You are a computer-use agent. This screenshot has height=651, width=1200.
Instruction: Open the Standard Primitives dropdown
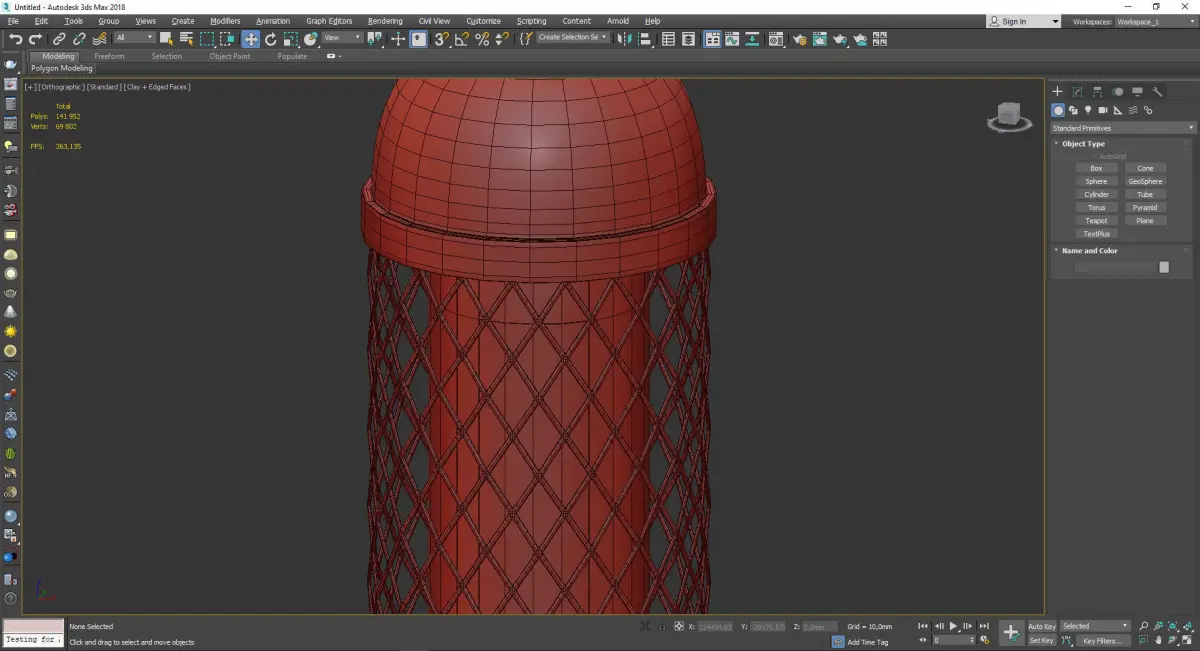(1122, 128)
